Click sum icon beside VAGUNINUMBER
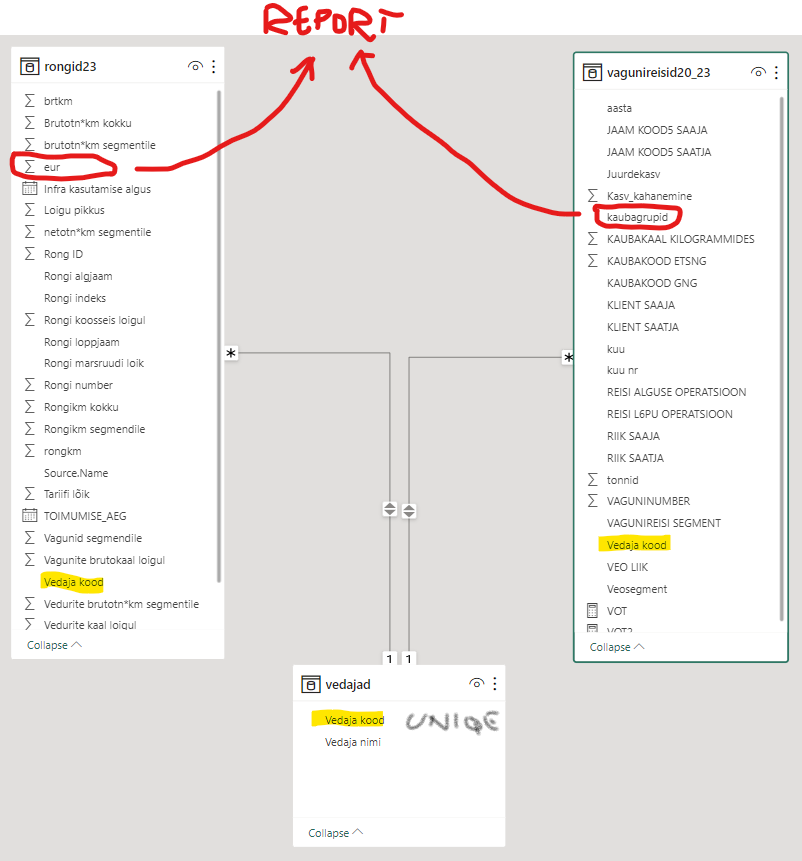Screen dimensions: 802x861 [x=592, y=501]
